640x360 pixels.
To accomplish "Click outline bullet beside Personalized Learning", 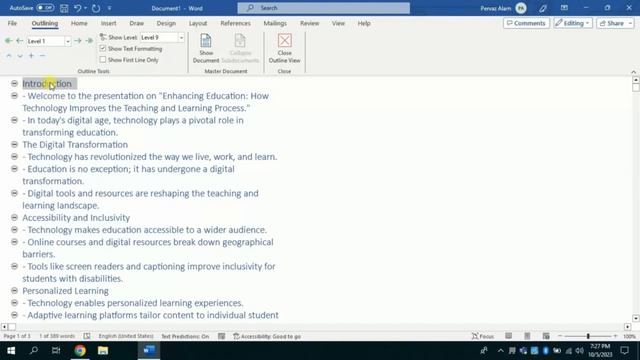I will tap(14, 290).
